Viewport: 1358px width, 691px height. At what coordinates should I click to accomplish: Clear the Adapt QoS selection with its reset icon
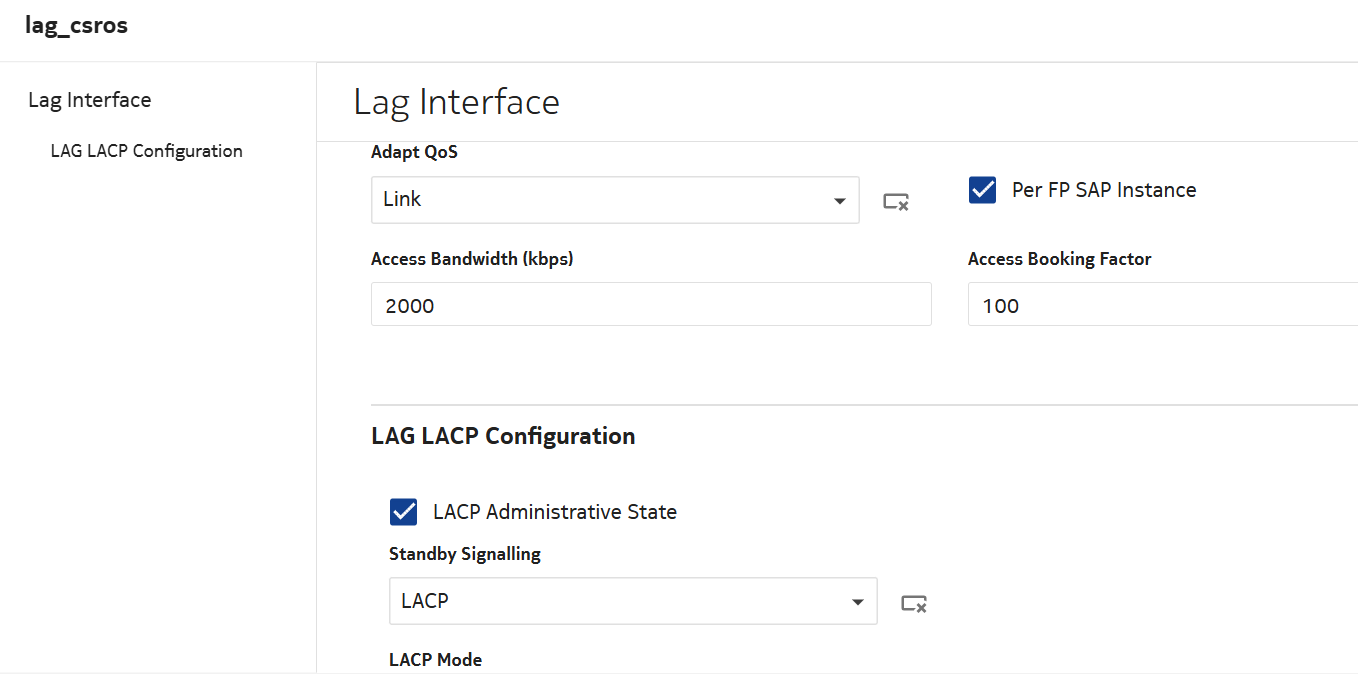click(x=895, y=201)
